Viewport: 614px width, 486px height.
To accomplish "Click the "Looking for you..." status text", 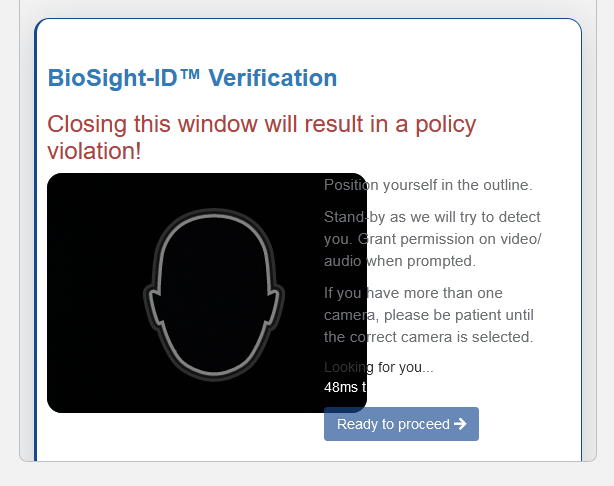I will coord(379,367).
